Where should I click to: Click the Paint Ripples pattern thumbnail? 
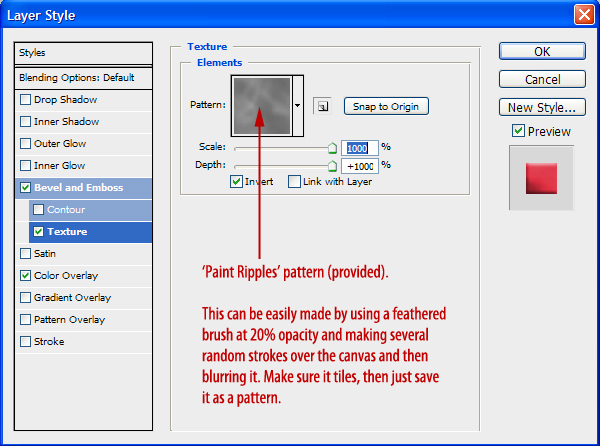tap(260, 105)
